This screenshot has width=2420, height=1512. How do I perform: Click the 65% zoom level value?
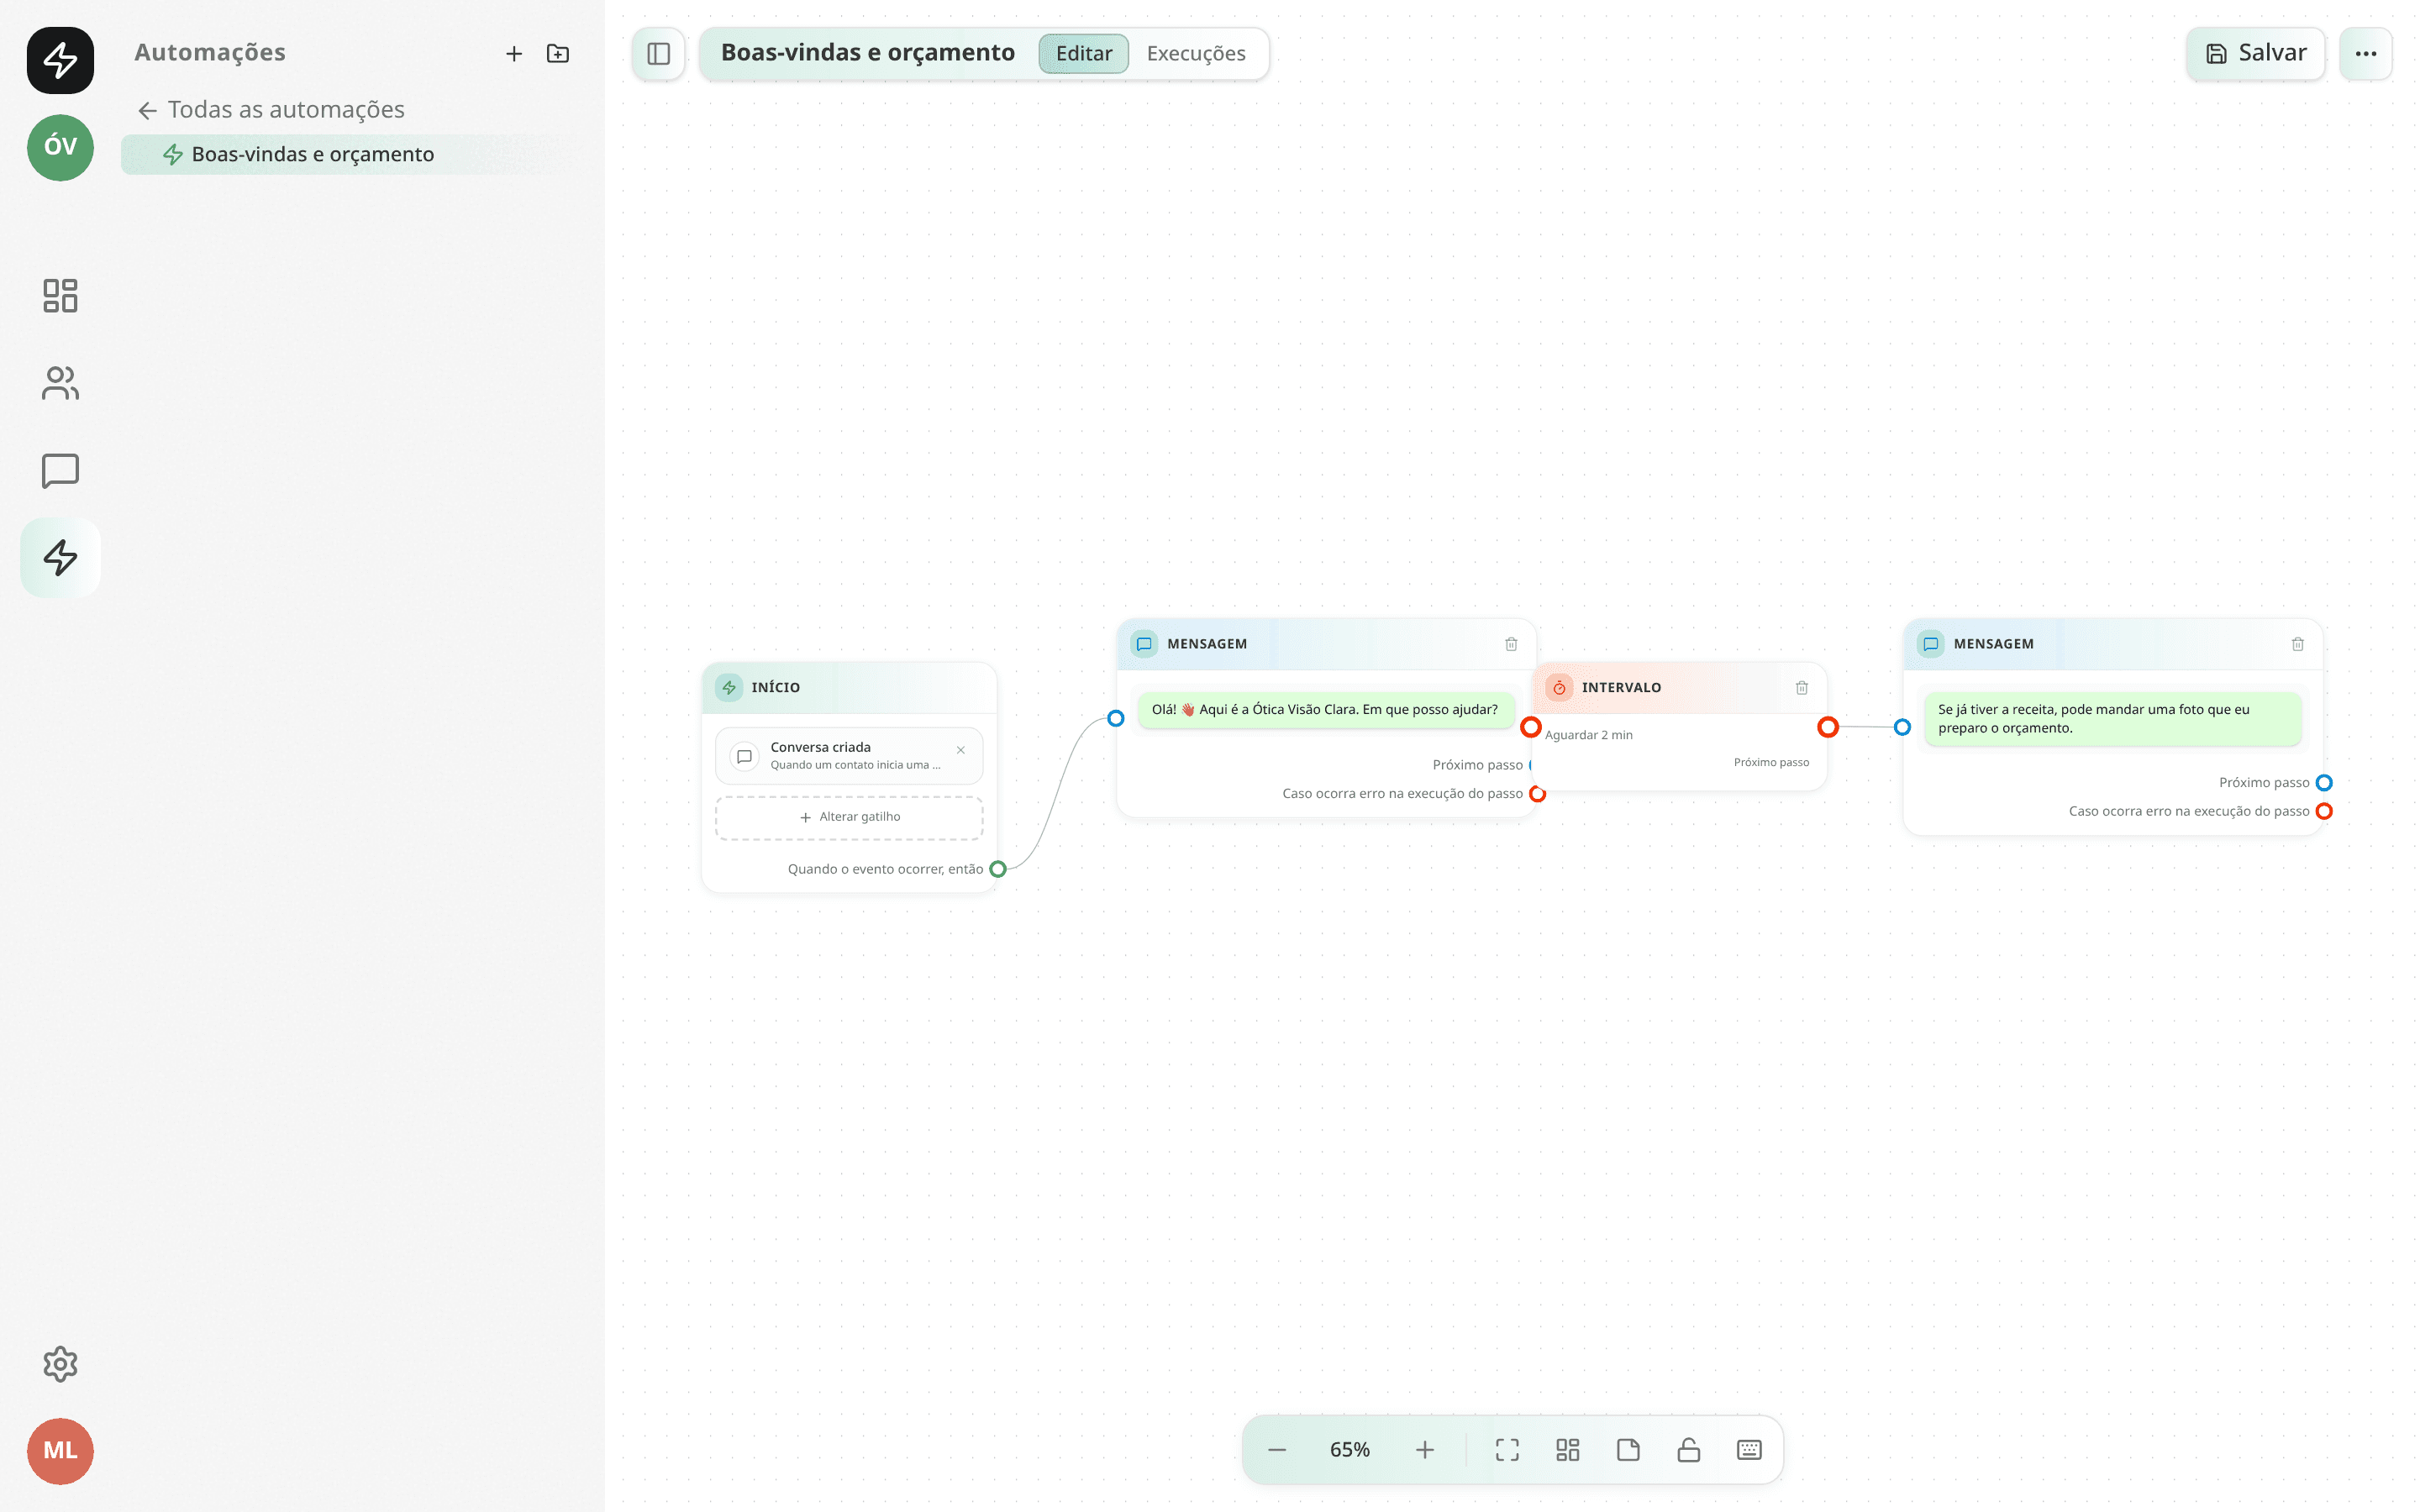(x=1350, y=1450)
